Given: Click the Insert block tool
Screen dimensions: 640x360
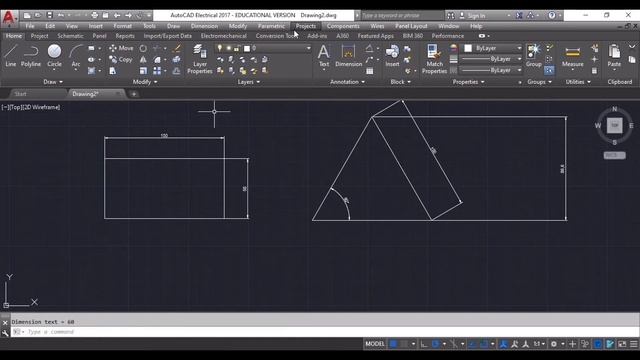Looking at the screenshot, I should 392,56.
